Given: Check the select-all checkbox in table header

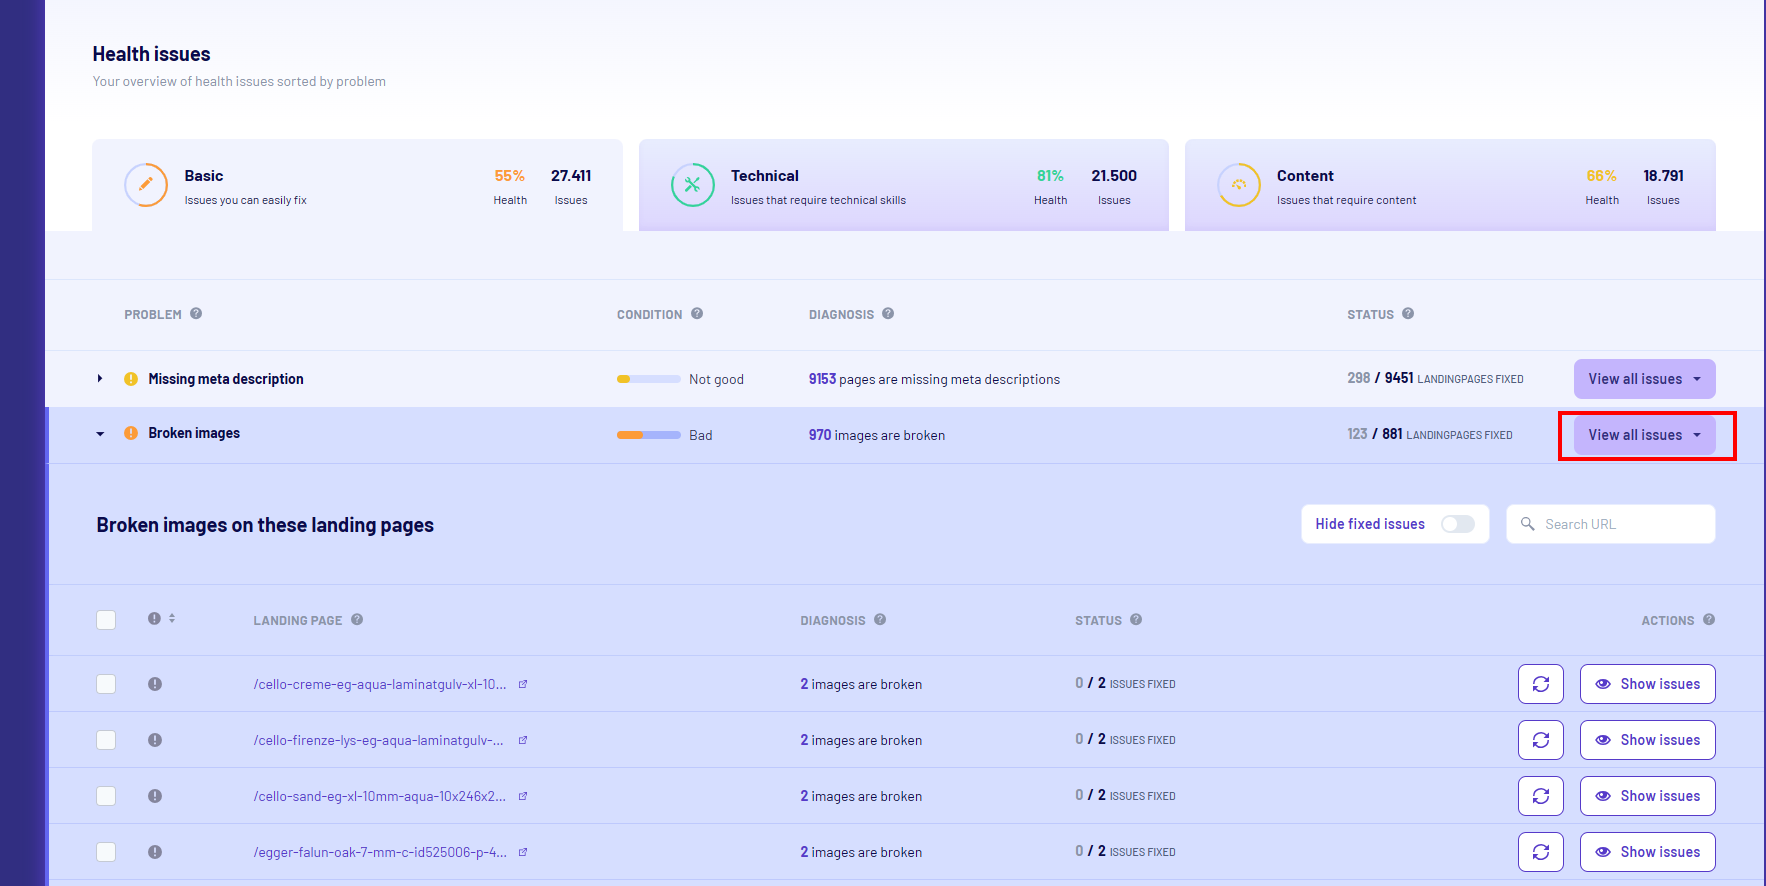Looking at the screenshot, I should 106,620.
